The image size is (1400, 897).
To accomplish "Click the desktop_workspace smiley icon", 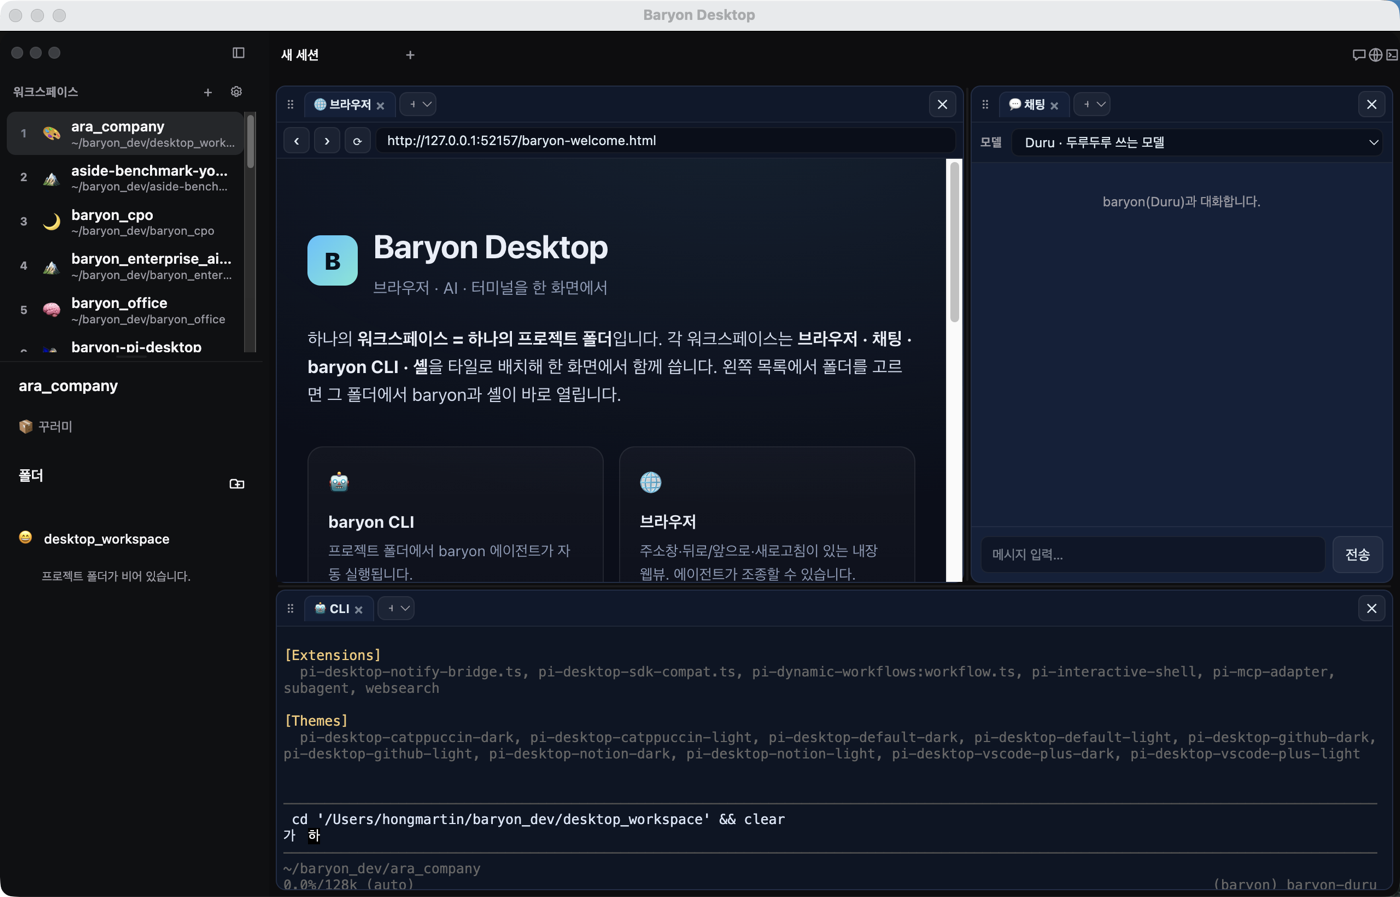I will 26,538.
